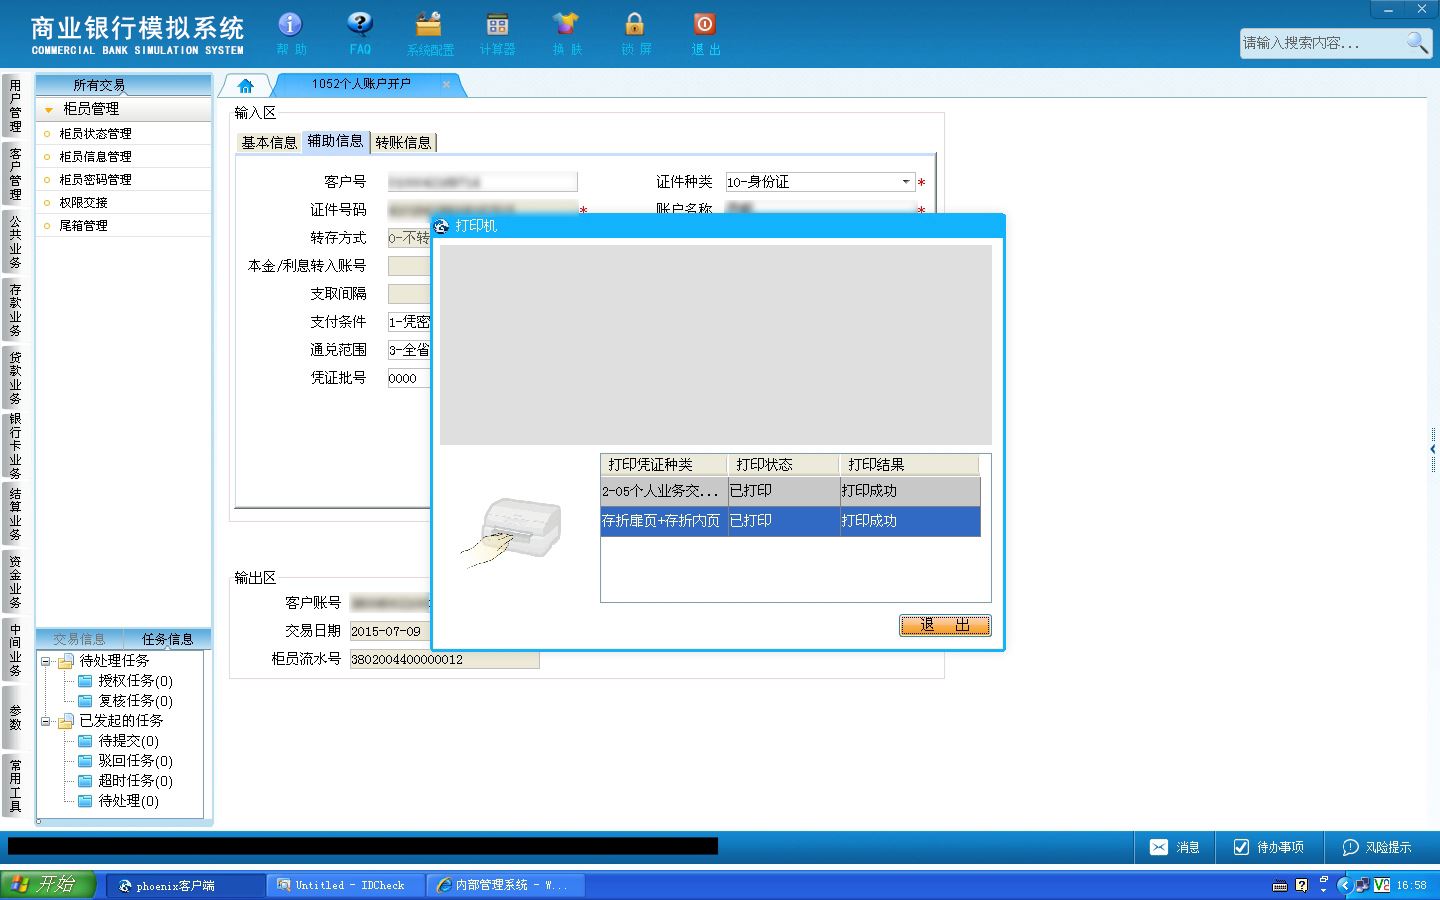Open the 通兑范围 combo box

[409, 350]
